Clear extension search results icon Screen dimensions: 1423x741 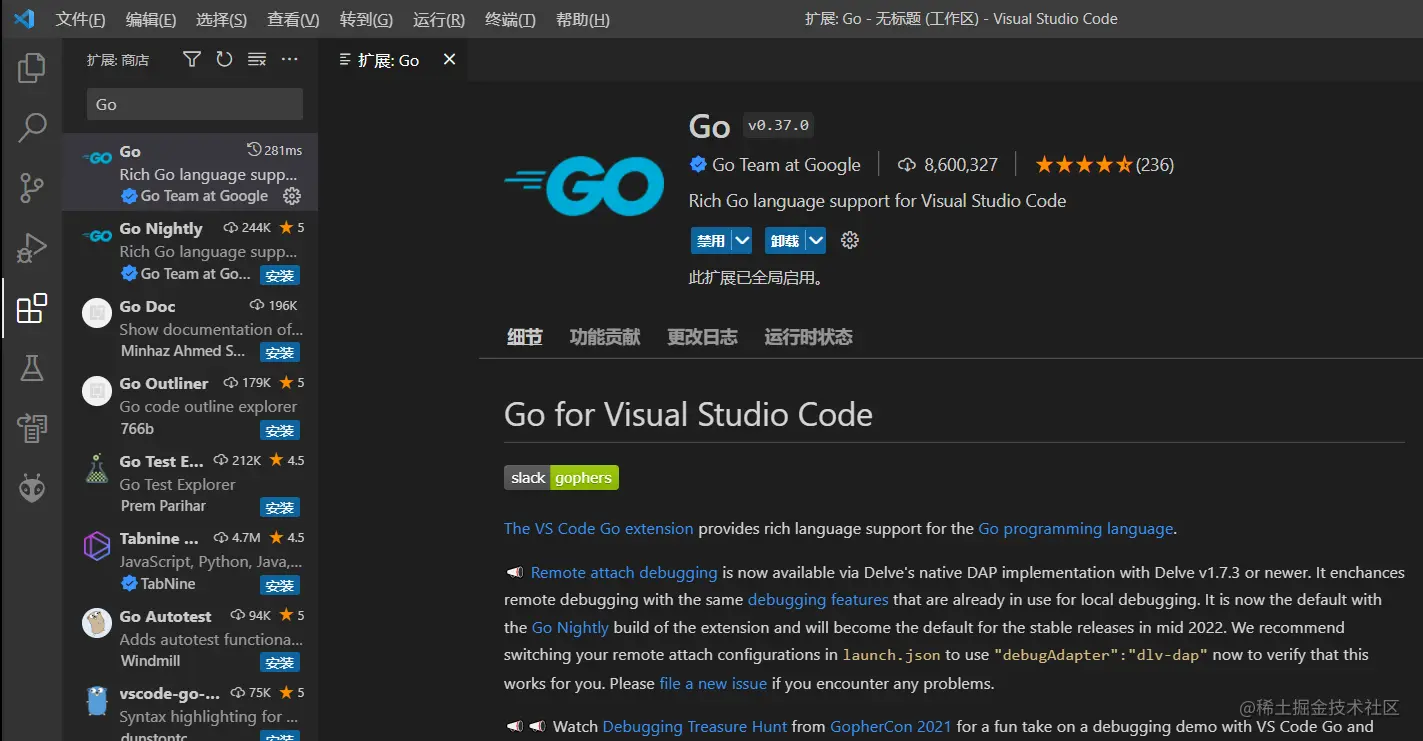point(257,60)
